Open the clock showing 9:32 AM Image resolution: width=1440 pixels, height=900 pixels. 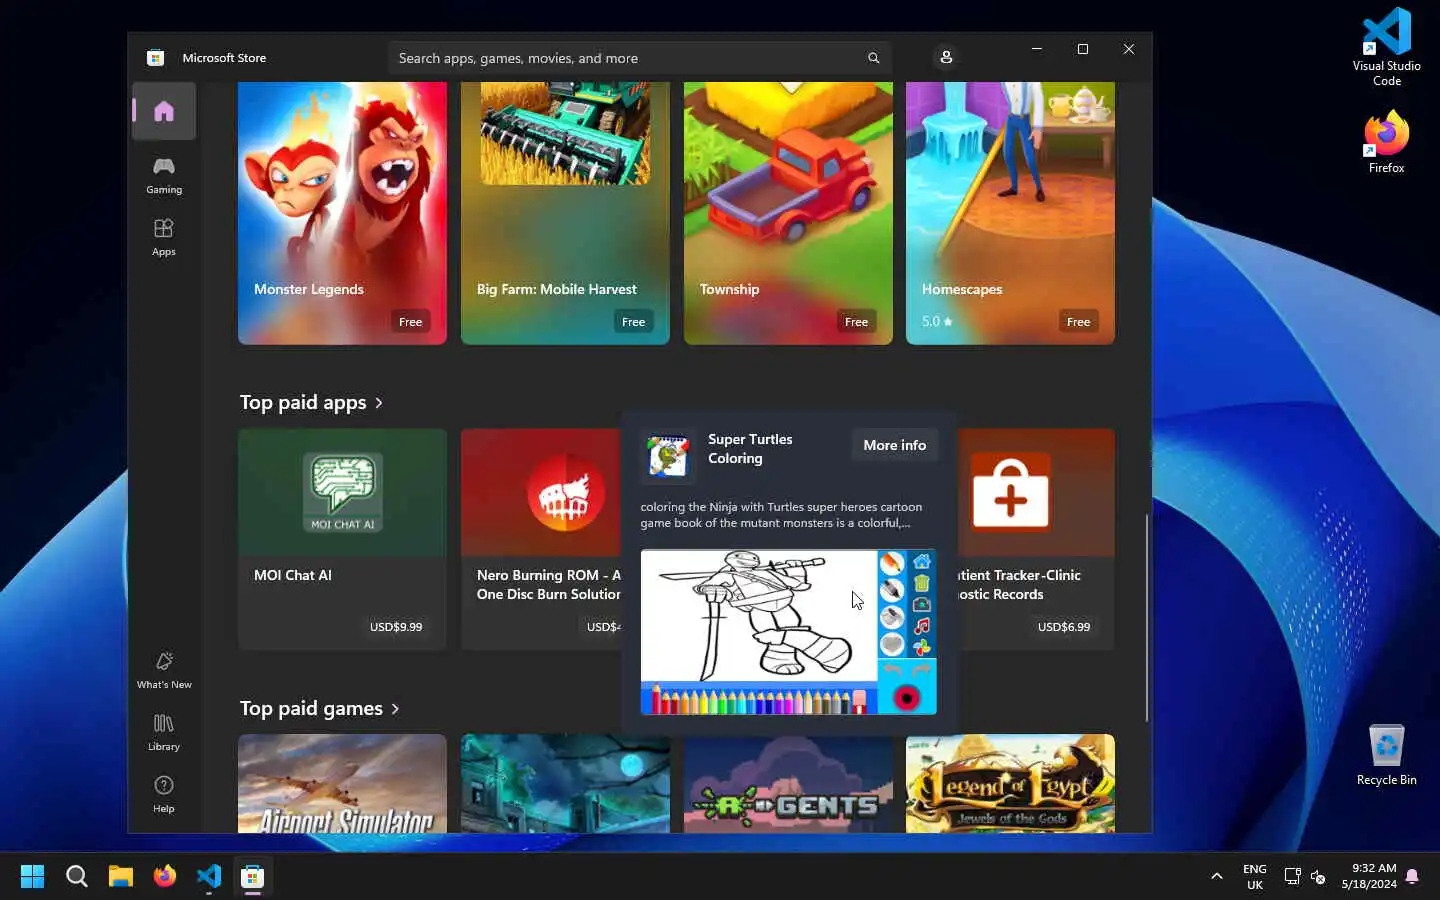(1369, 876)
